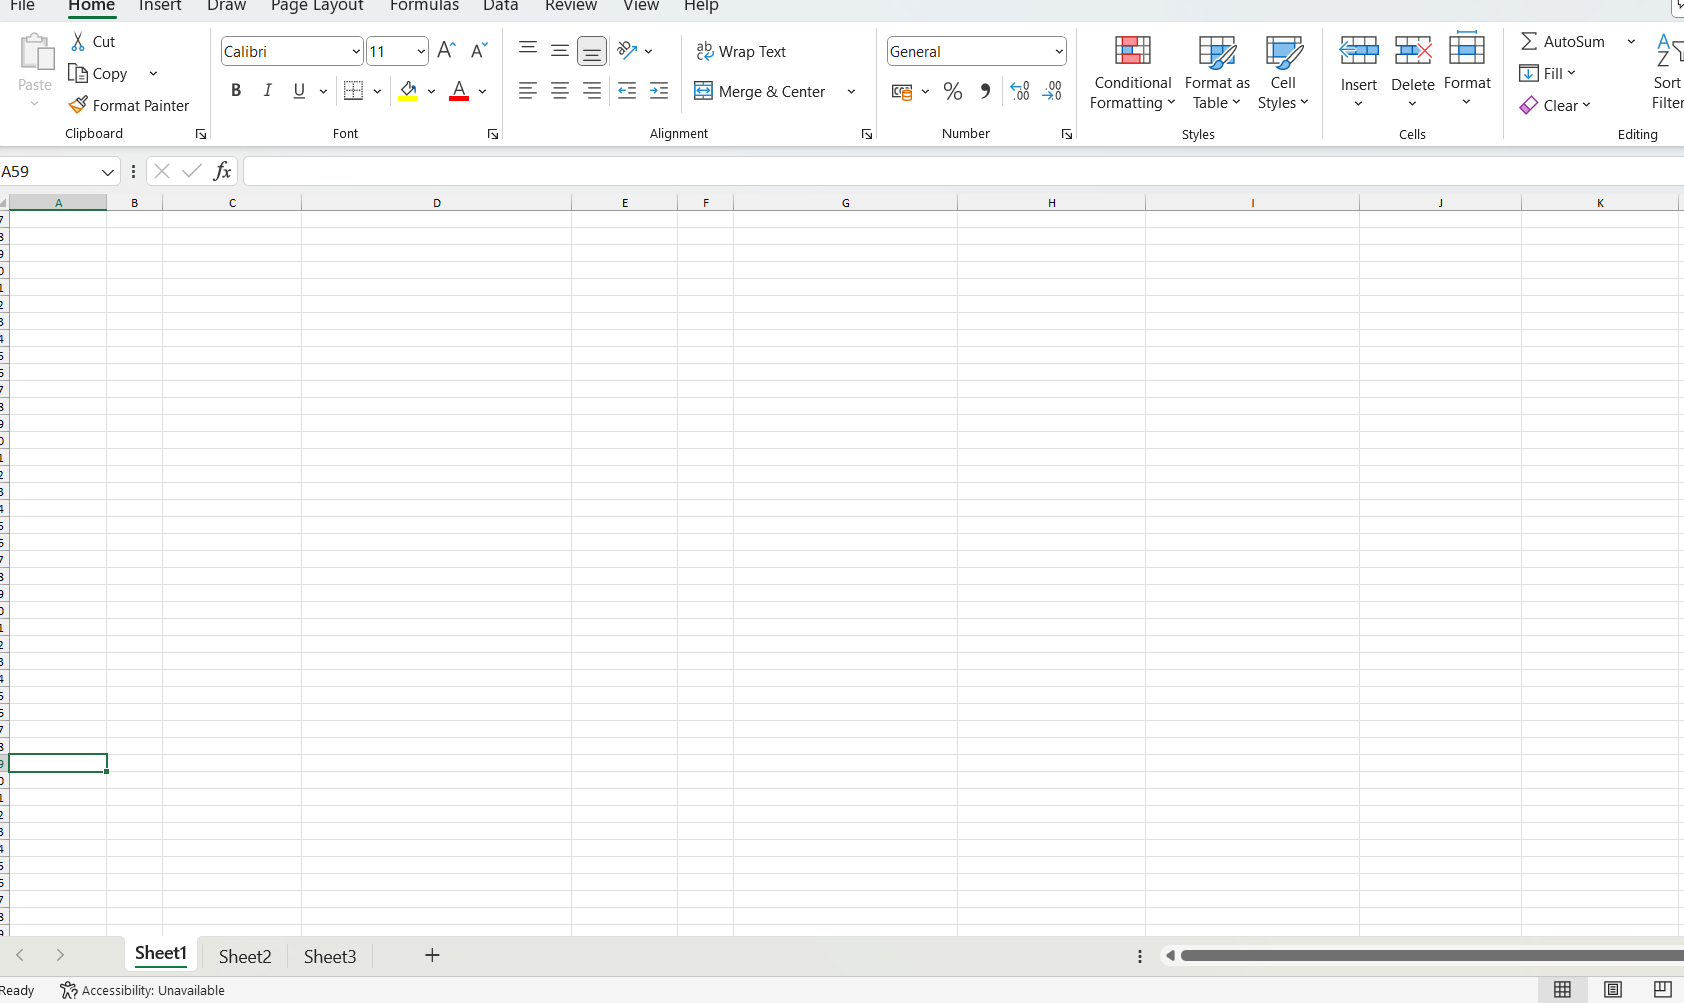Click the Increase Font Size icon
Screen dimensions: 1684x1003
point(447,51)
